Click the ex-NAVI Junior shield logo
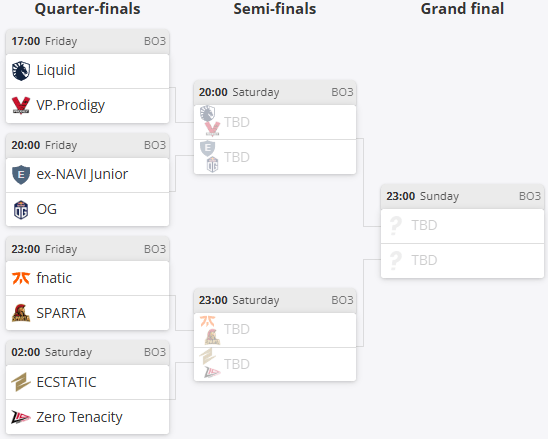 point(21,175)
